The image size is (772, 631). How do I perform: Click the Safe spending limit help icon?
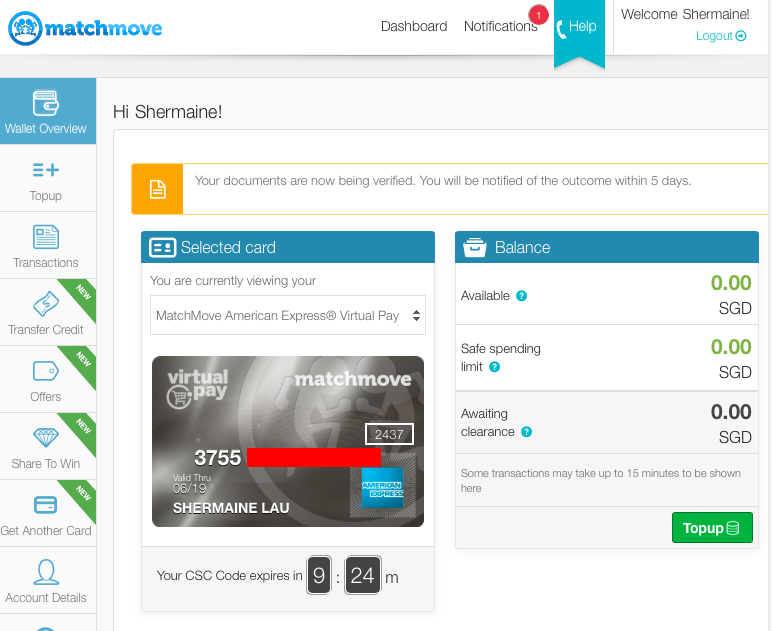[x=494, y=367]
